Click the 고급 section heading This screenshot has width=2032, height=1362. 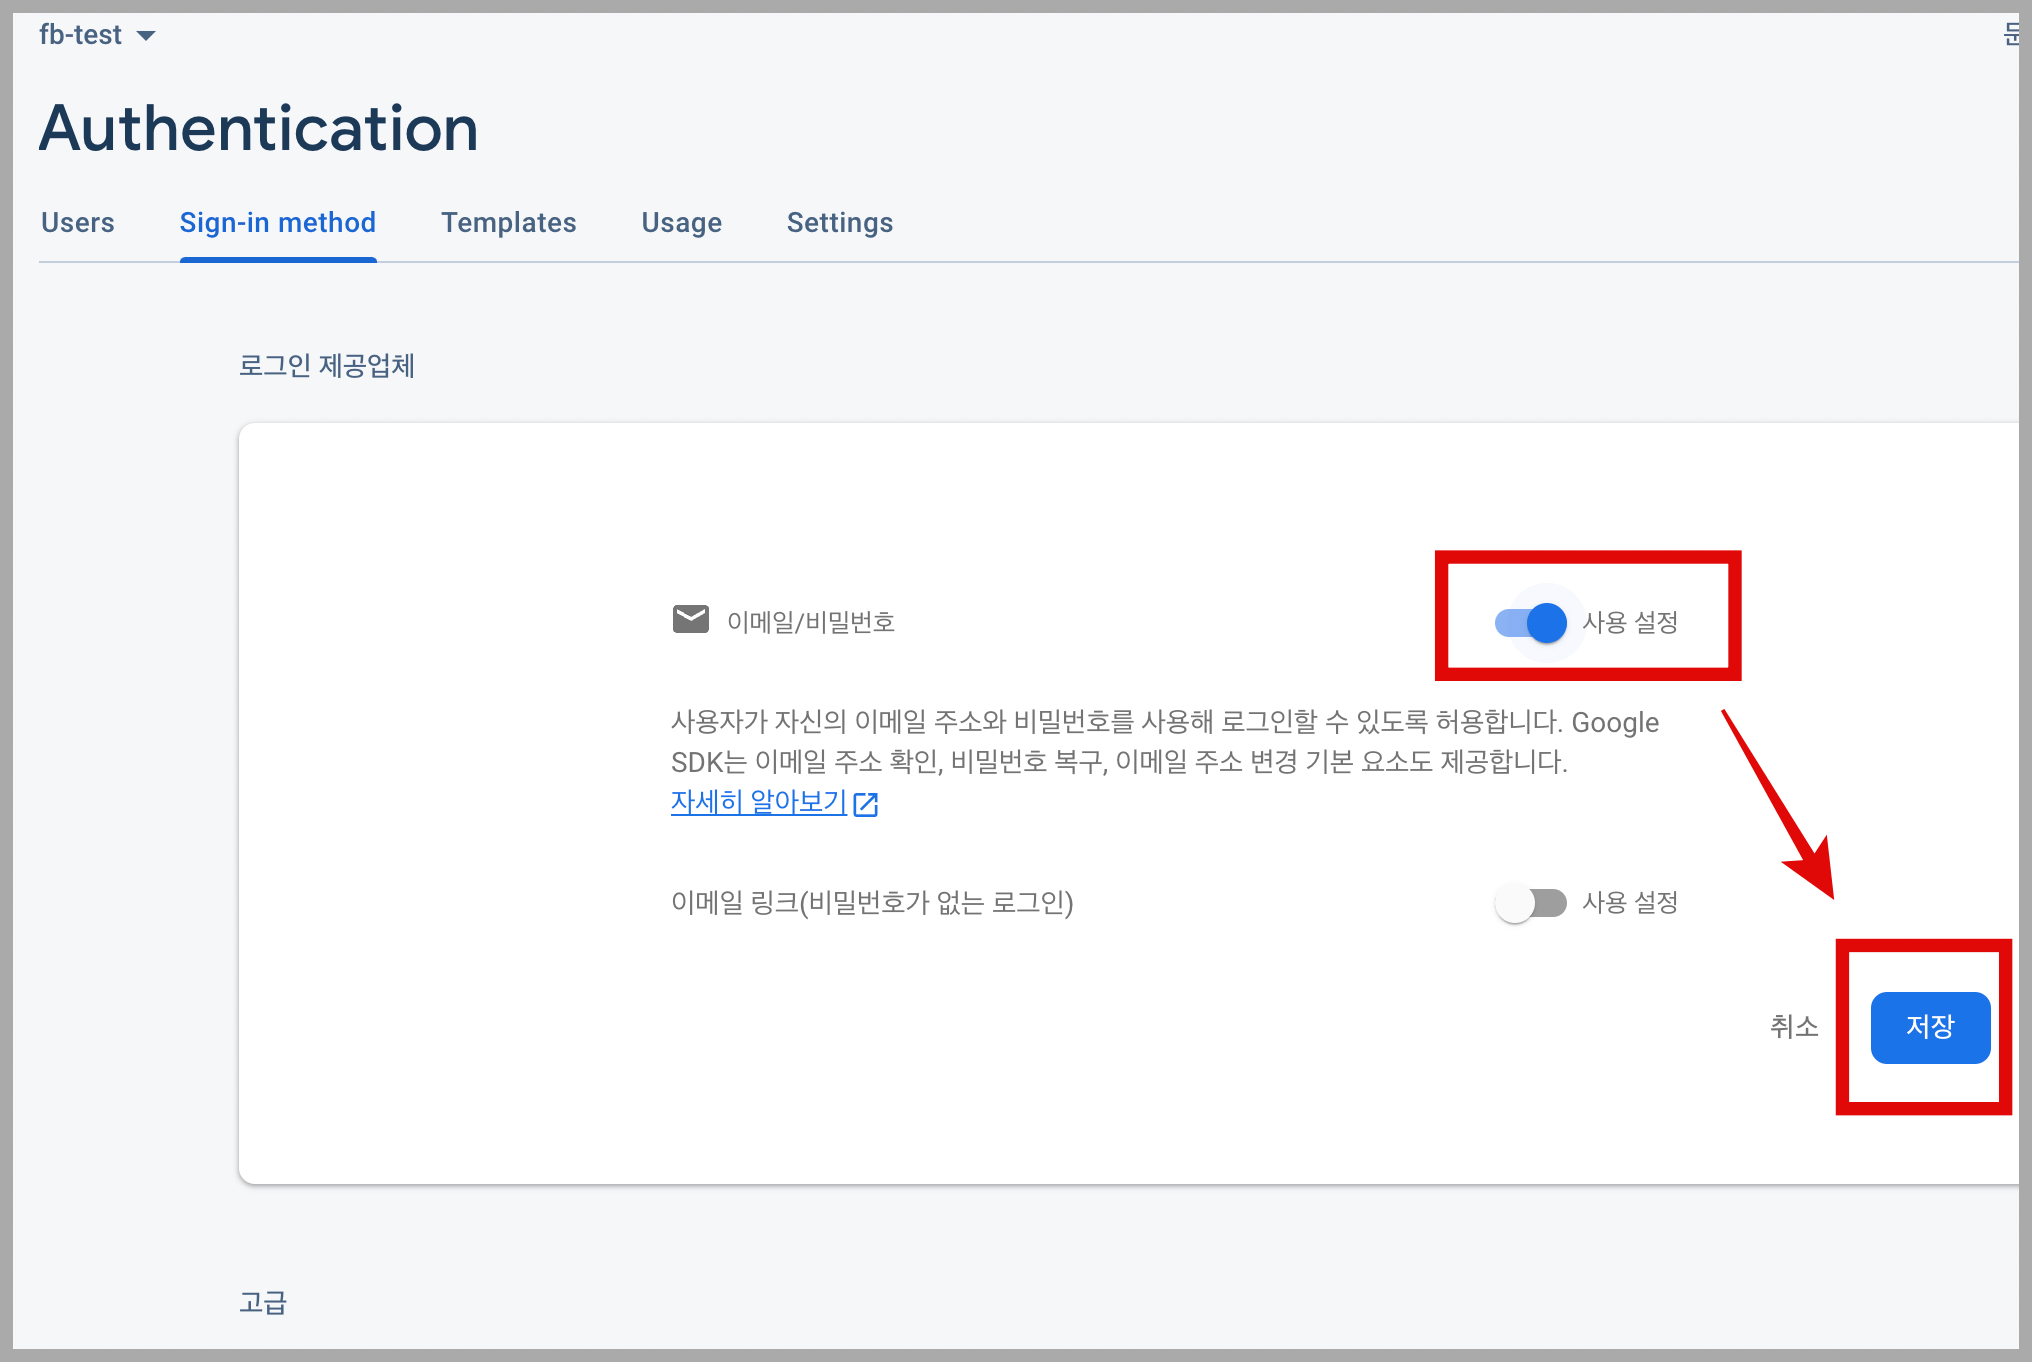(263, 1302)
